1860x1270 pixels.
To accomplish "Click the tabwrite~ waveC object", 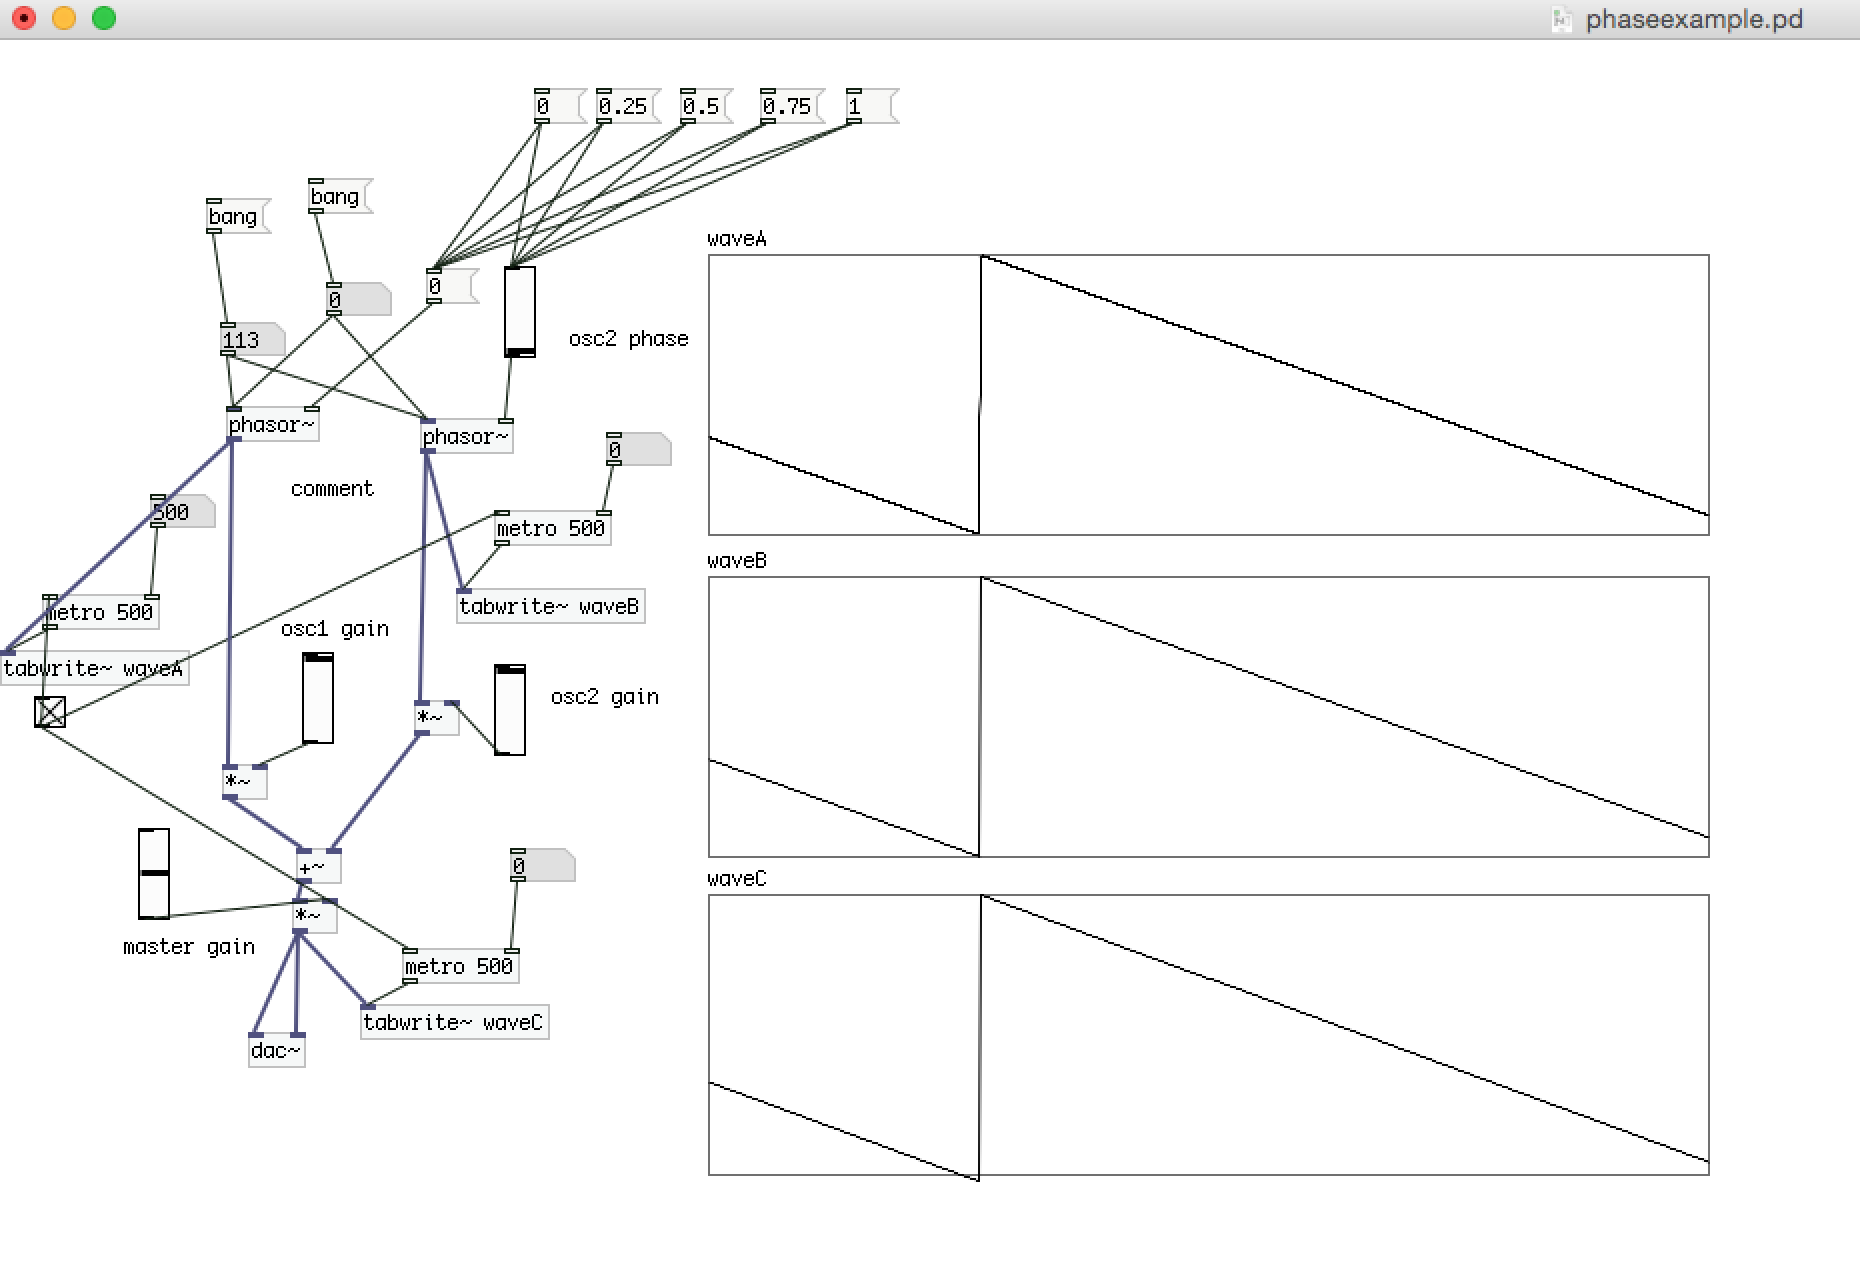I will 454,1022.
